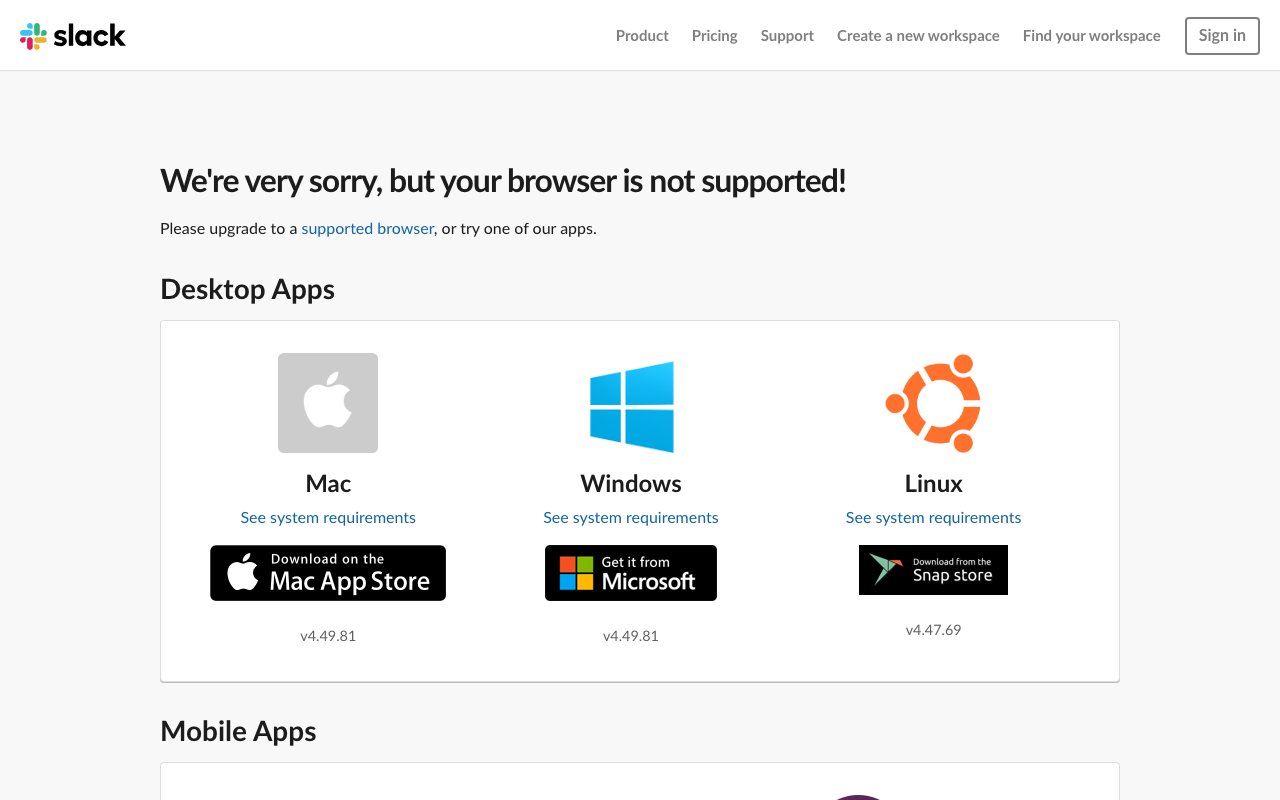This screenshot has width=1280, height=800.
Task: Click the Linux version v4.47.69 text
Action: (933, 630)
